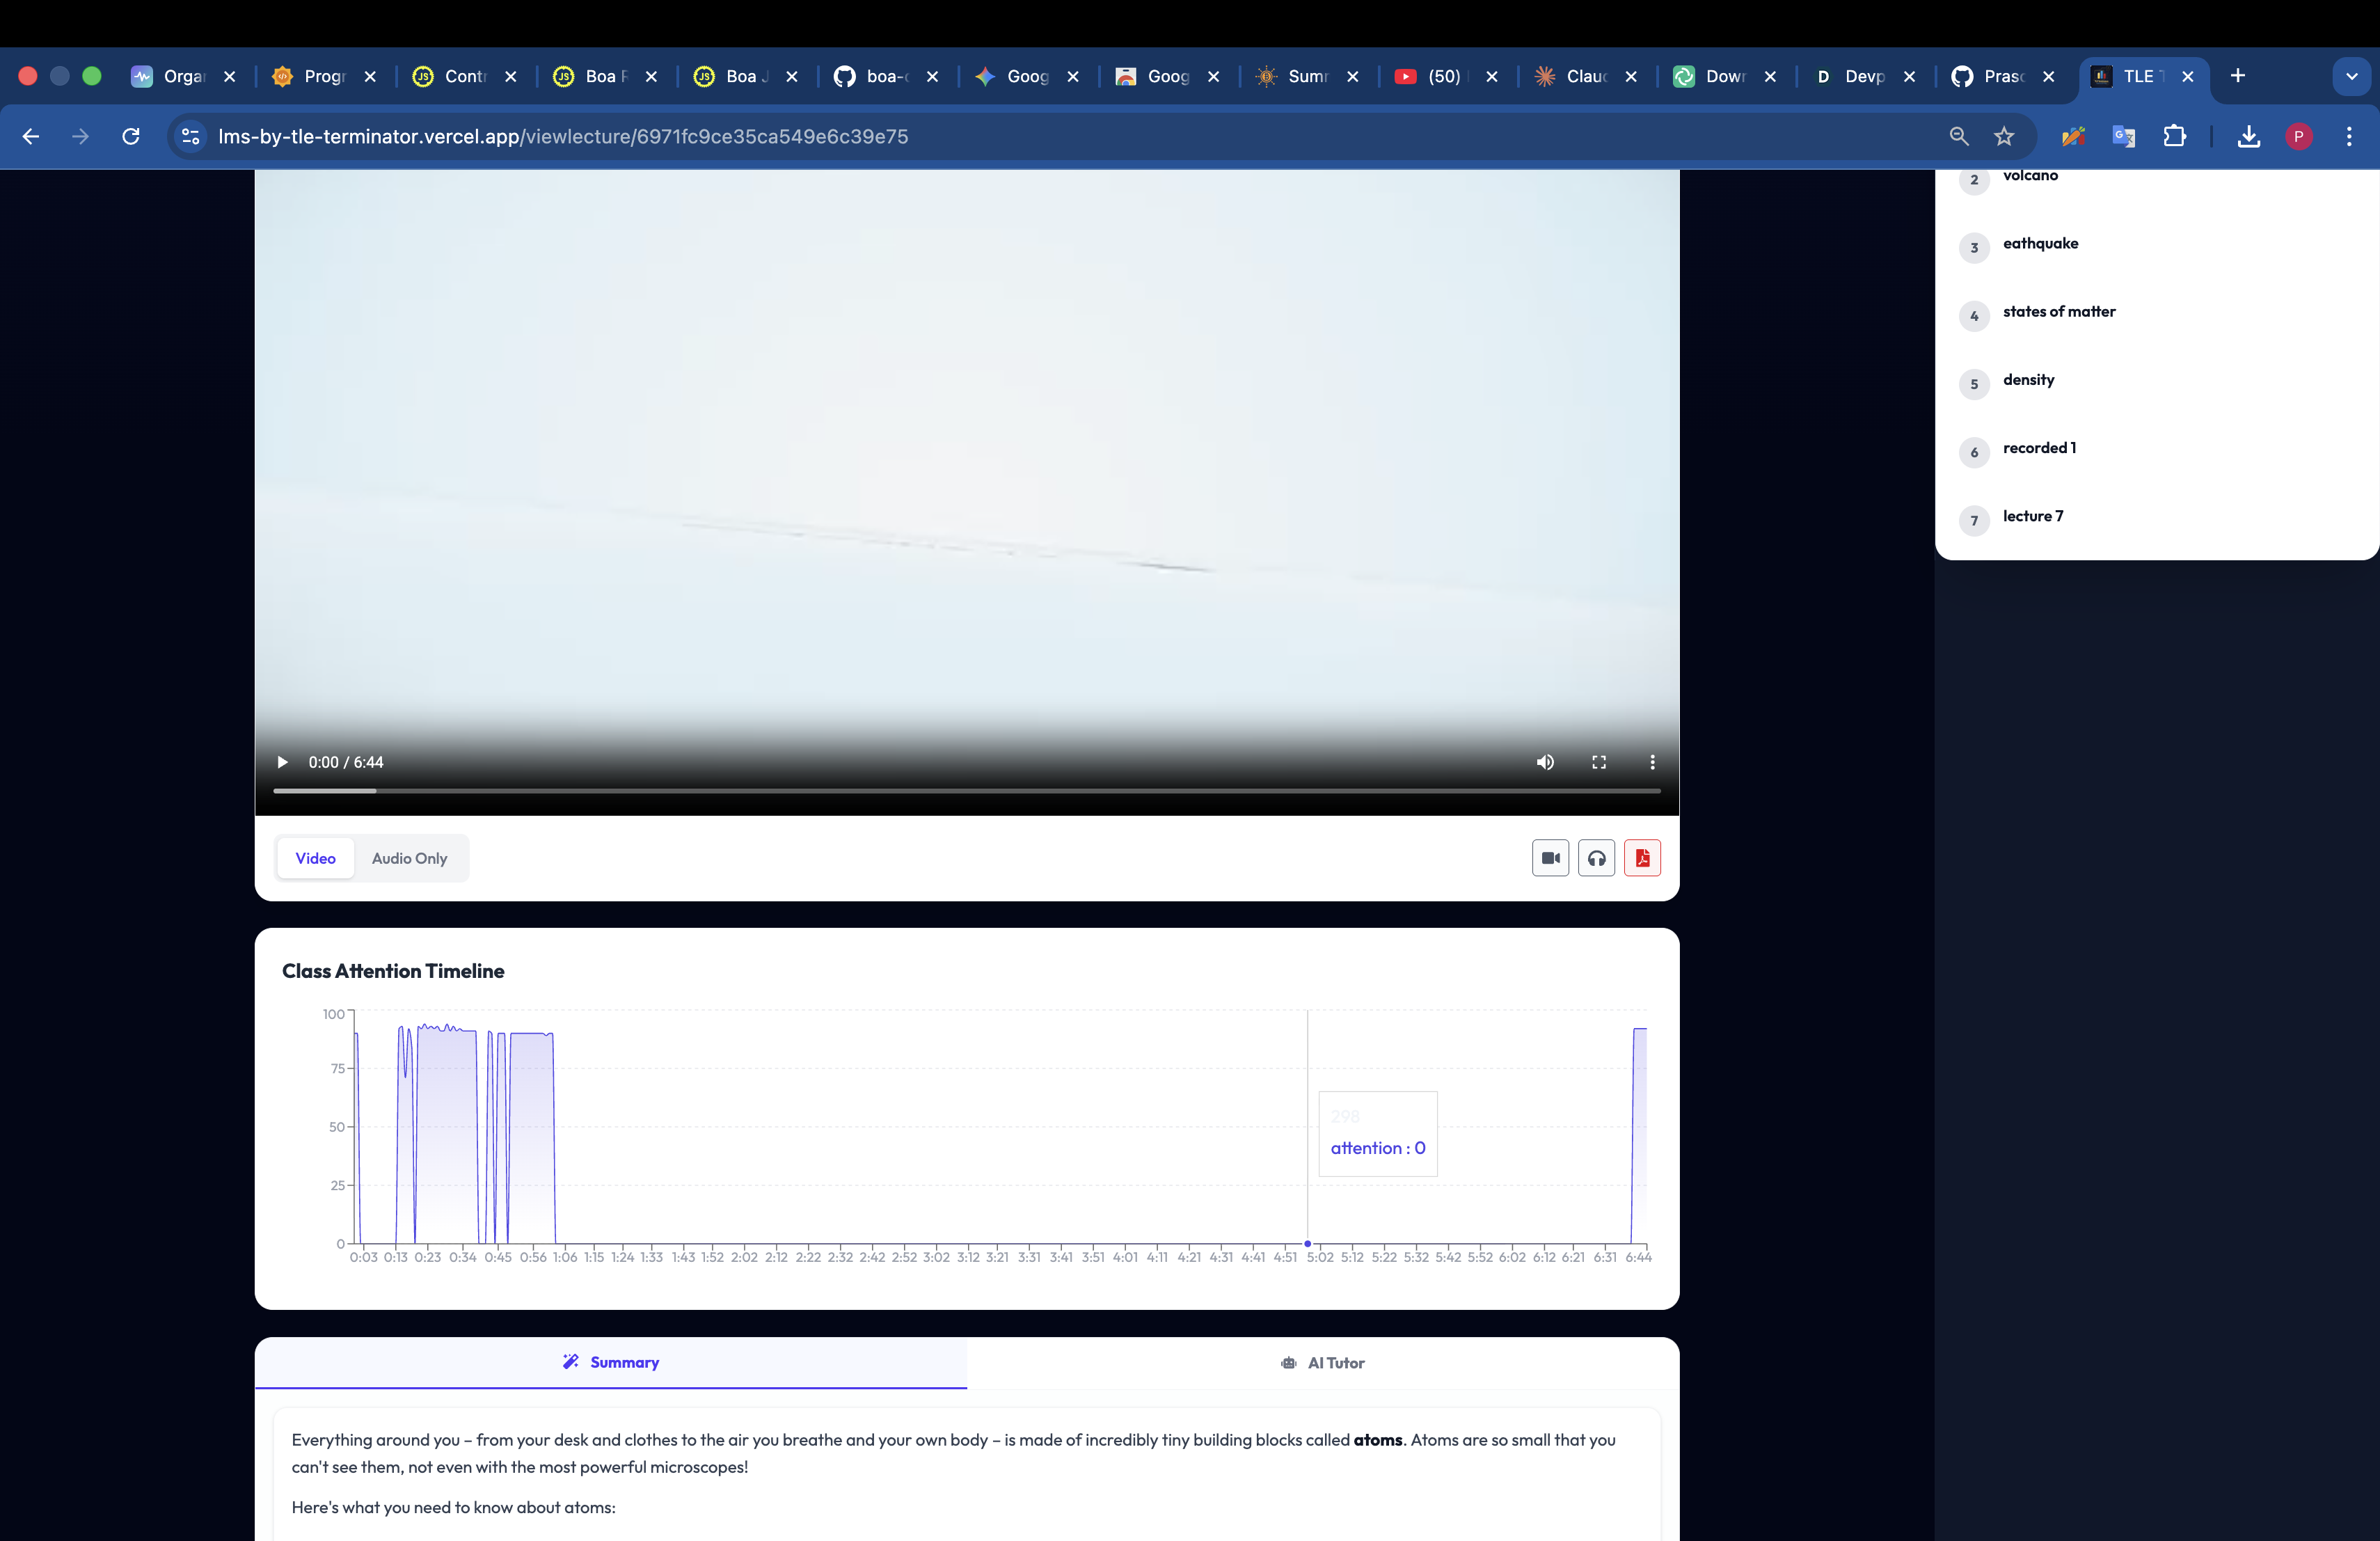
Task: Seek along the video progress bar
Action: coord(966,791)
